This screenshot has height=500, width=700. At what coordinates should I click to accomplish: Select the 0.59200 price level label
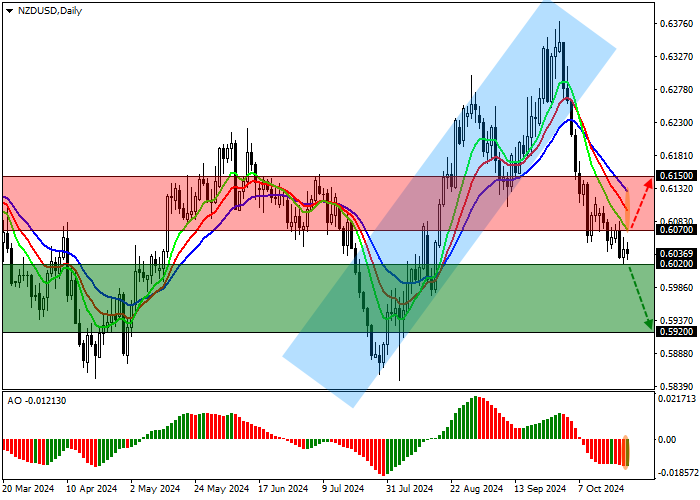(676, 332)
